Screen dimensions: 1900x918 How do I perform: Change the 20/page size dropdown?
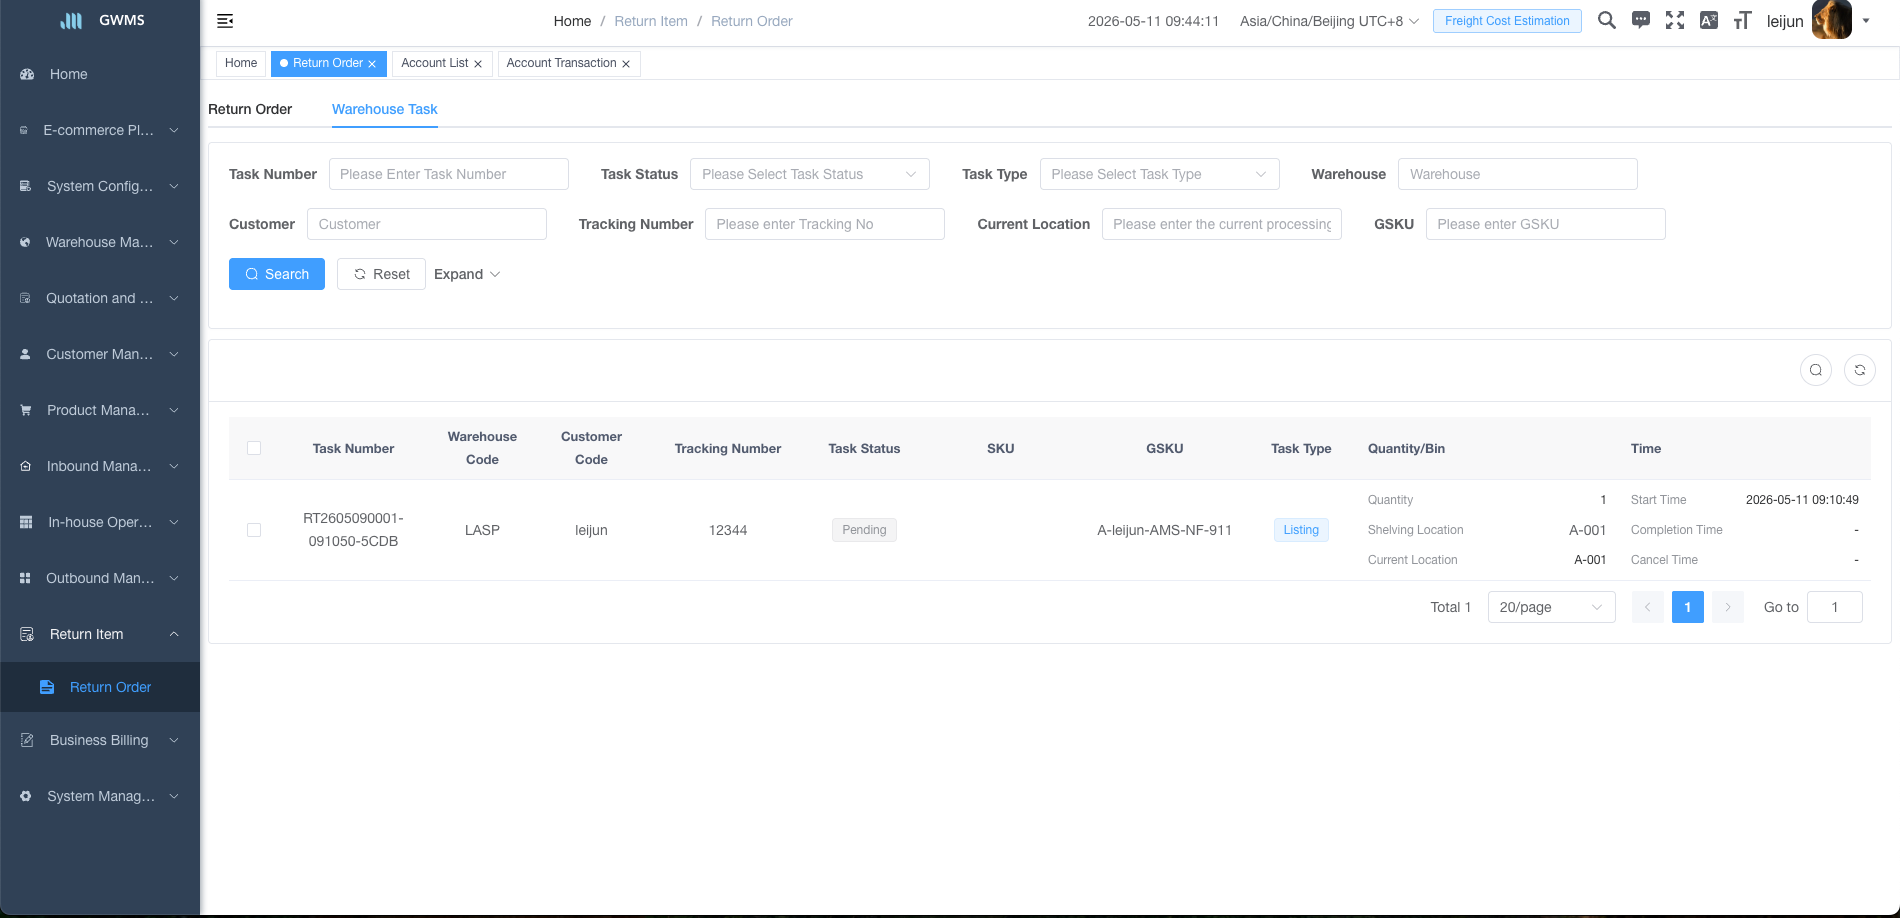click(x=1552, y=607)
